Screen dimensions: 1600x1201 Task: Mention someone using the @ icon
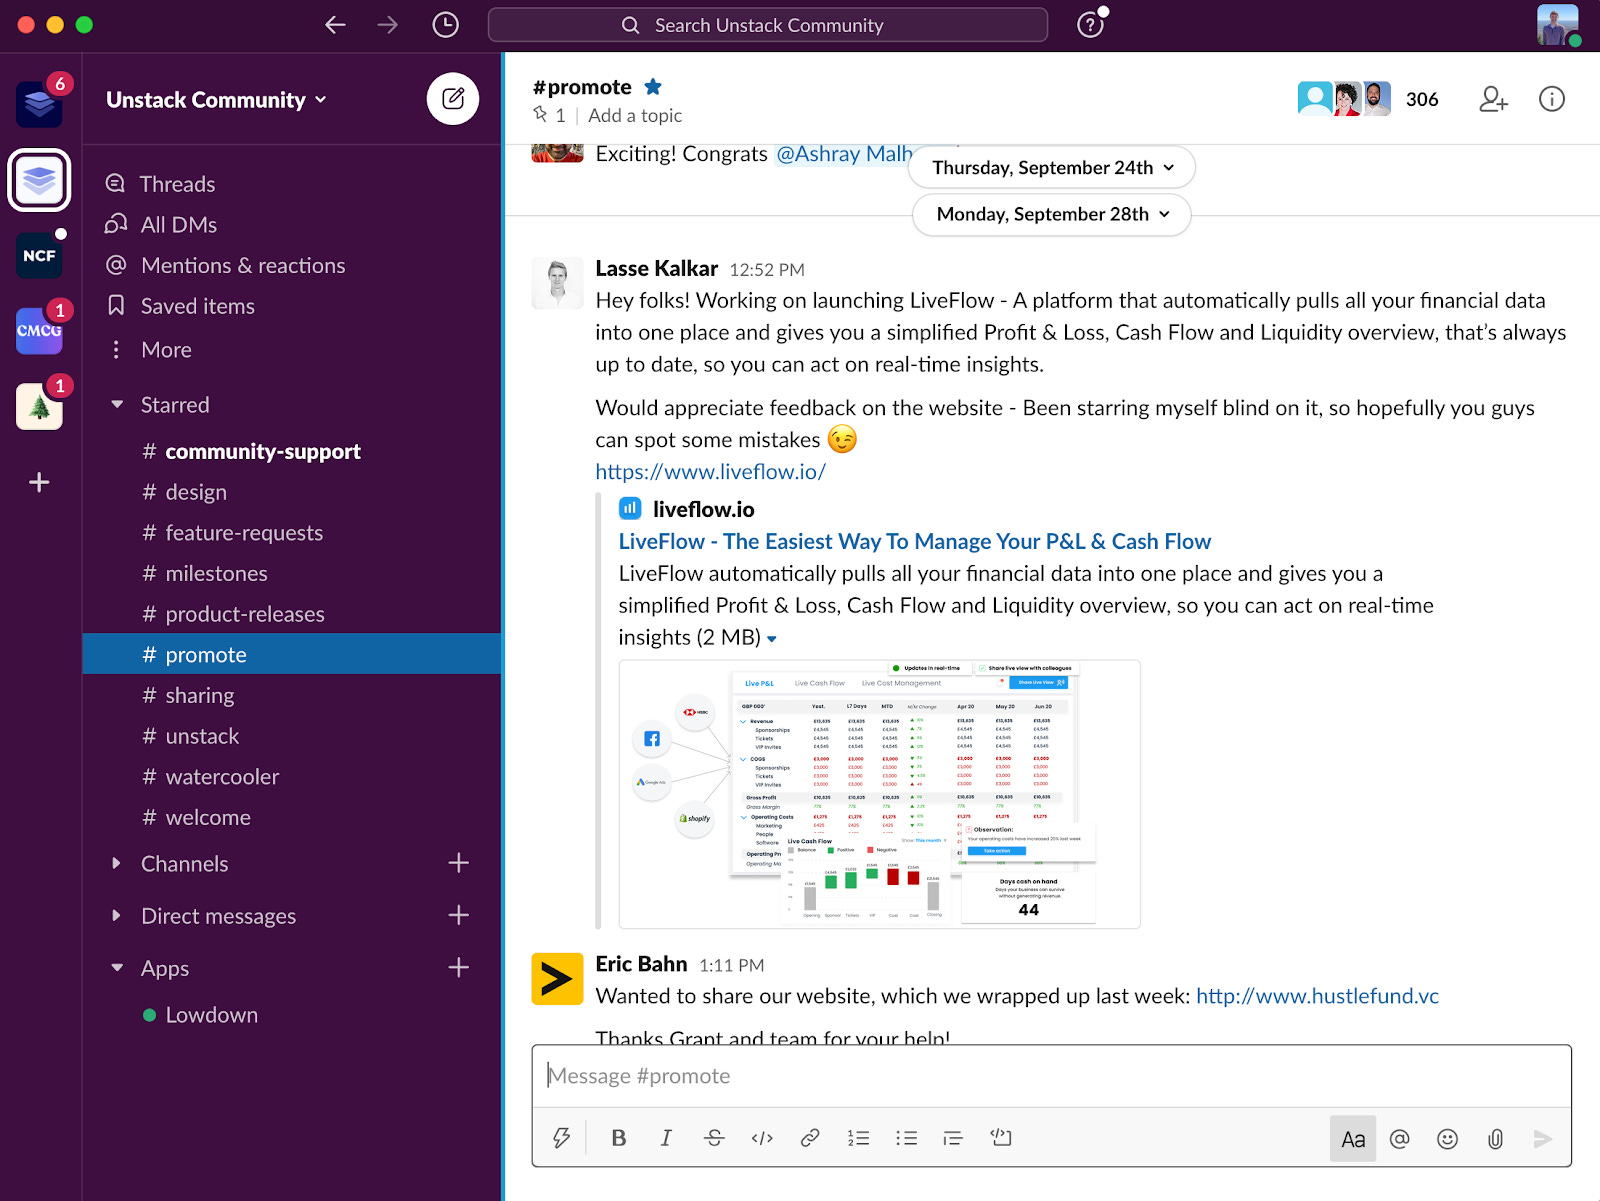point(1400,1138)
